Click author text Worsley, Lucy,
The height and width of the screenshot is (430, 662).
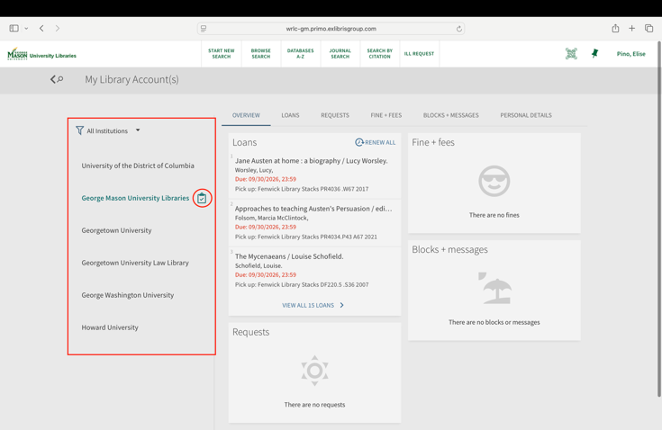click(x=254, y=170)
